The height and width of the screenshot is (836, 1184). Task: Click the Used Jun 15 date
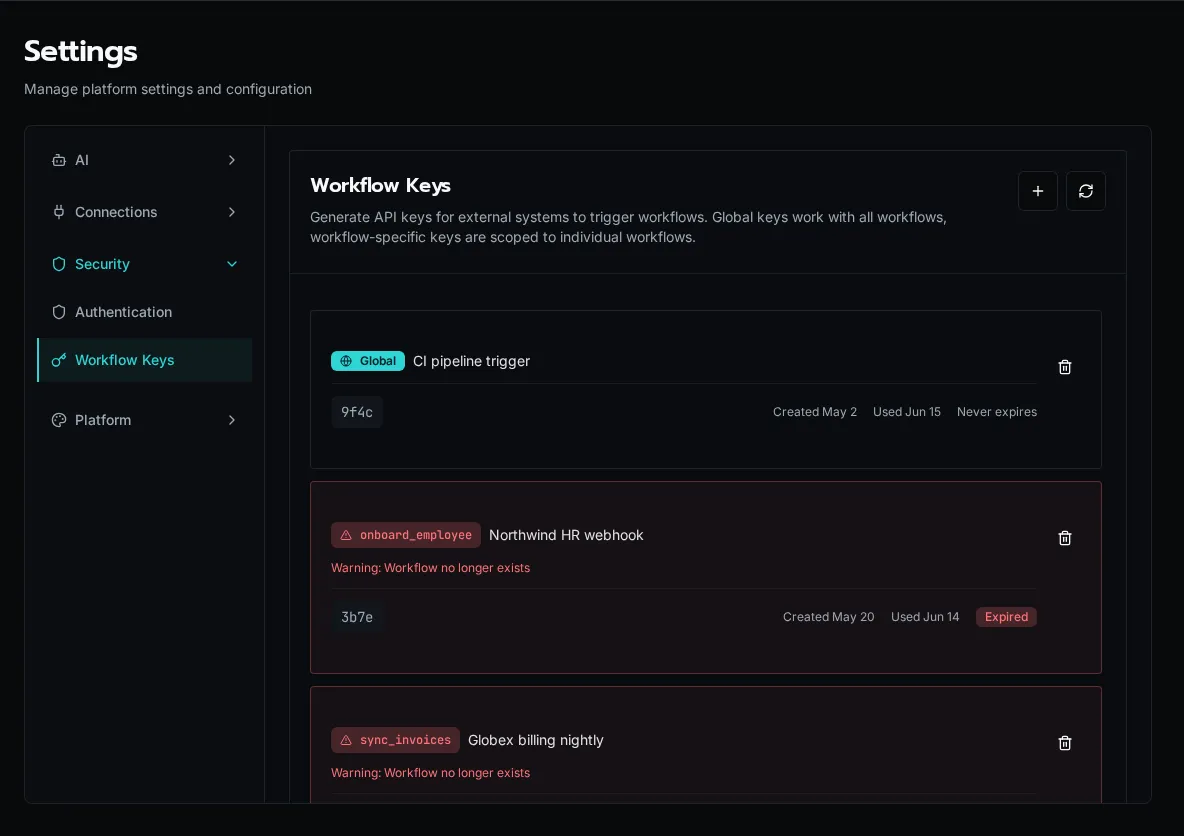(907, 412)
